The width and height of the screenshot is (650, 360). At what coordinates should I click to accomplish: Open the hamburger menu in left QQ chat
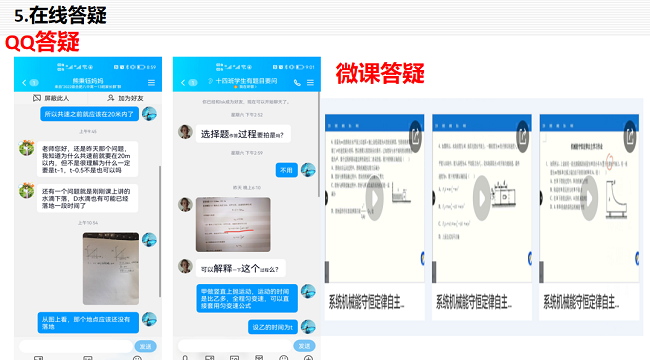tap(151, 83)
